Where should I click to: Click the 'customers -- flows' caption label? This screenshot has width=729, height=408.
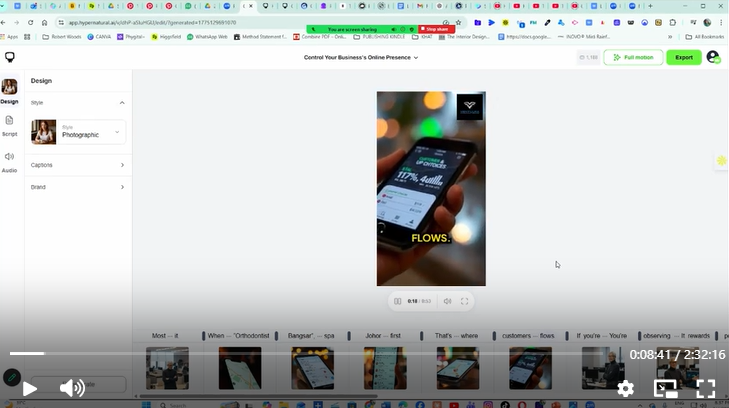click(x=528, y=336)
